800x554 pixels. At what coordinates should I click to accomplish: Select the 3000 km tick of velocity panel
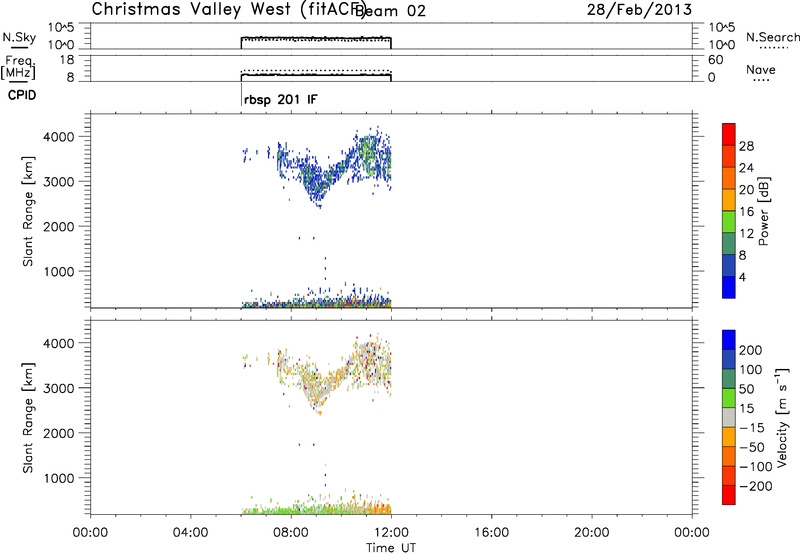click(59, 388)
